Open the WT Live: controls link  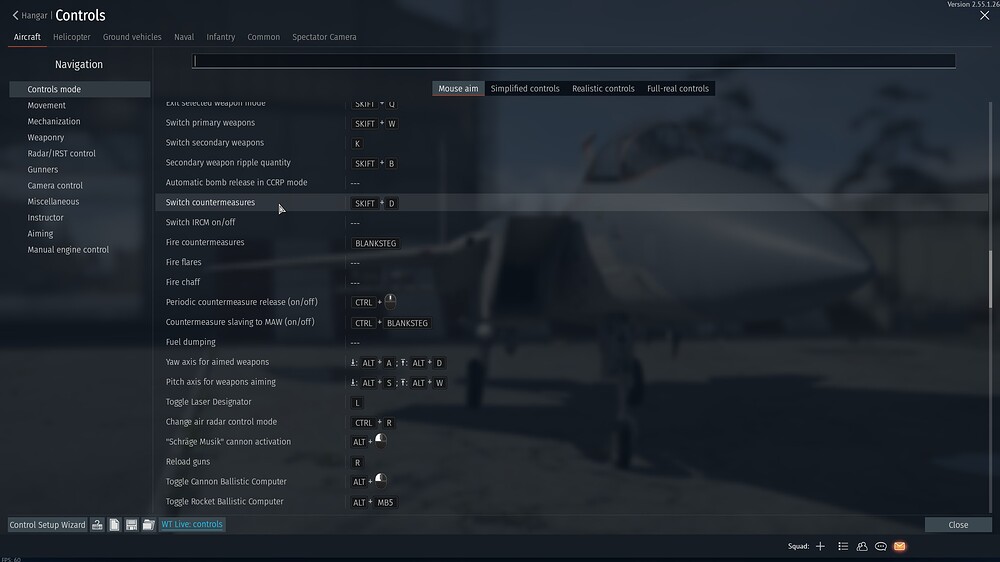[x=192, y=525]
